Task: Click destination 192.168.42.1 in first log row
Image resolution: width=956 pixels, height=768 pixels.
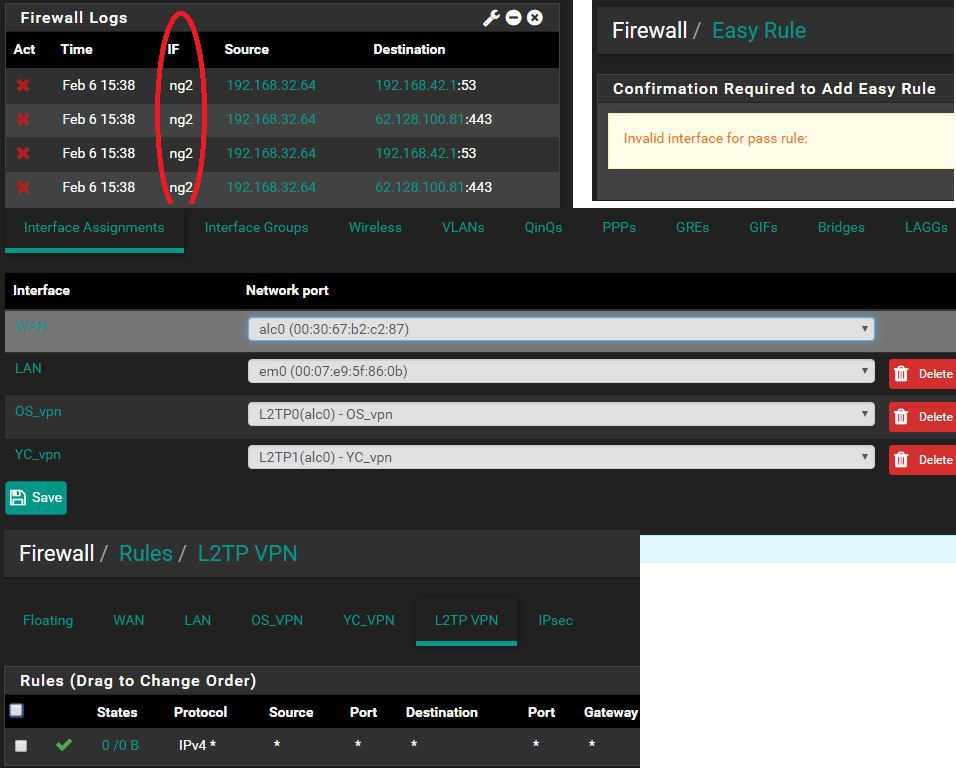Action: pos(415,85)
